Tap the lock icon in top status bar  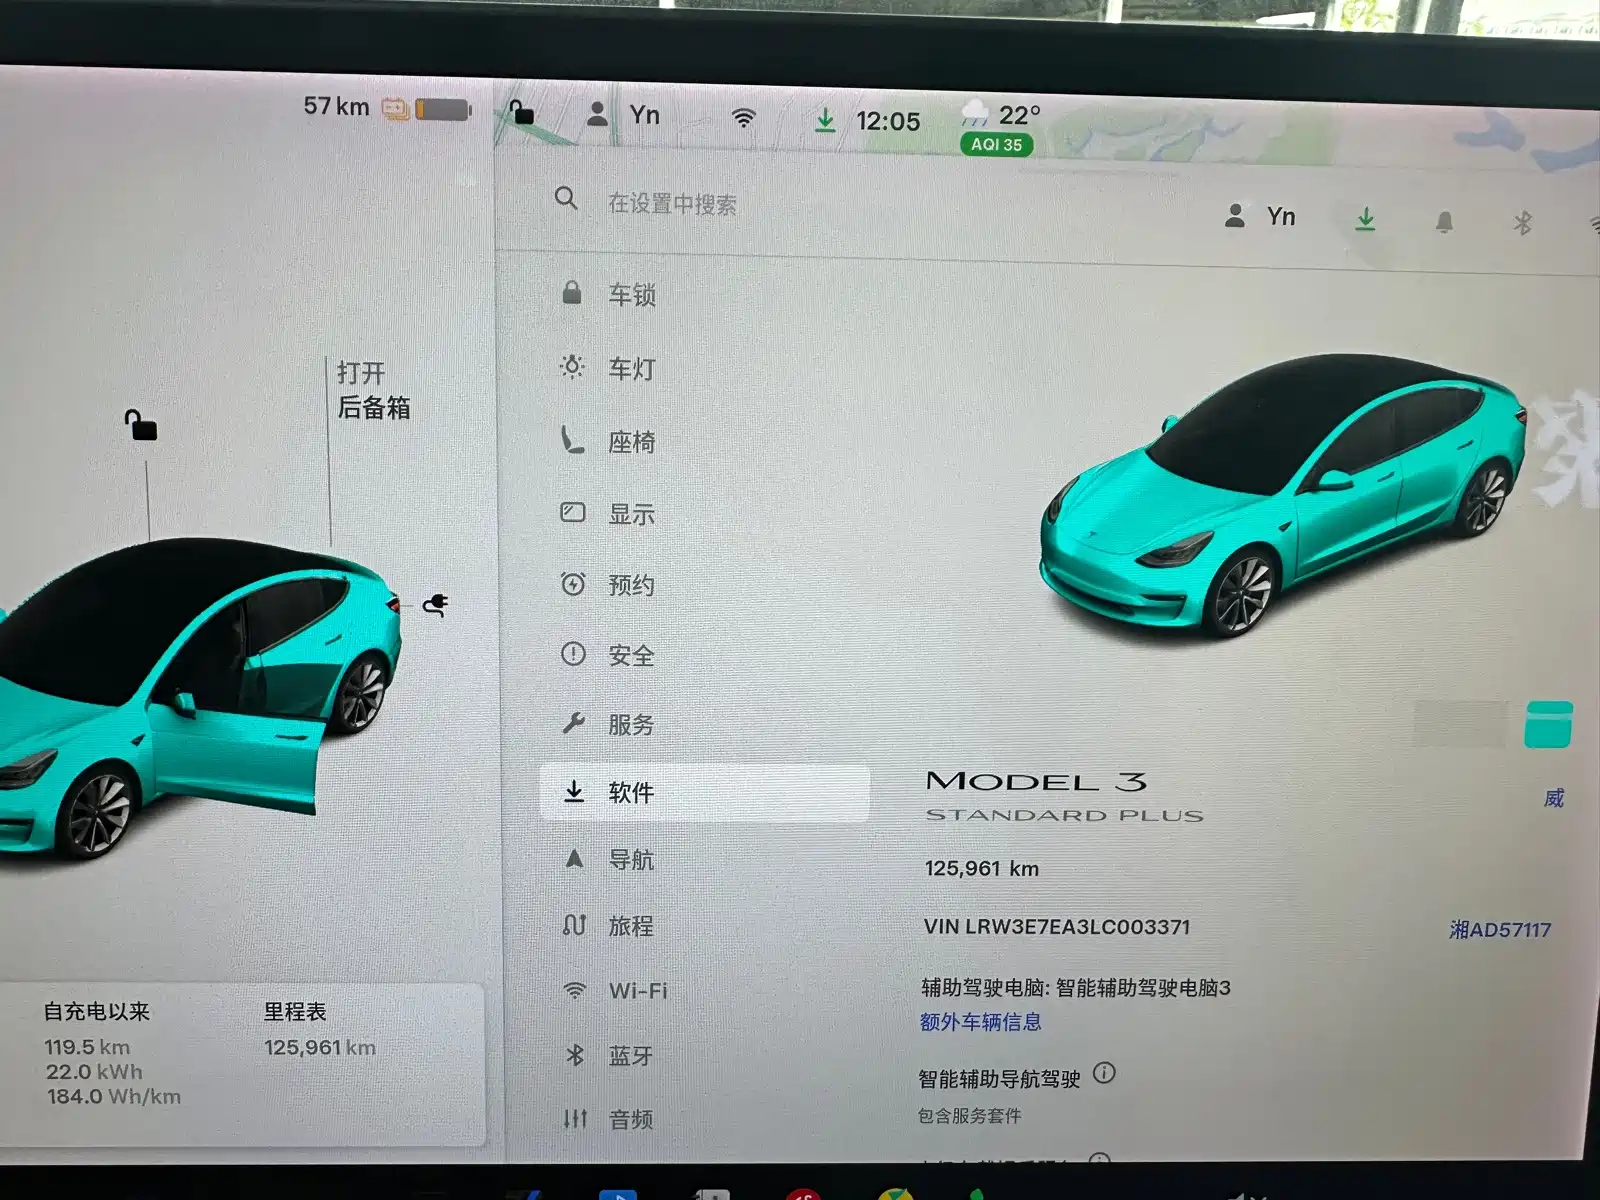point(521,111)
